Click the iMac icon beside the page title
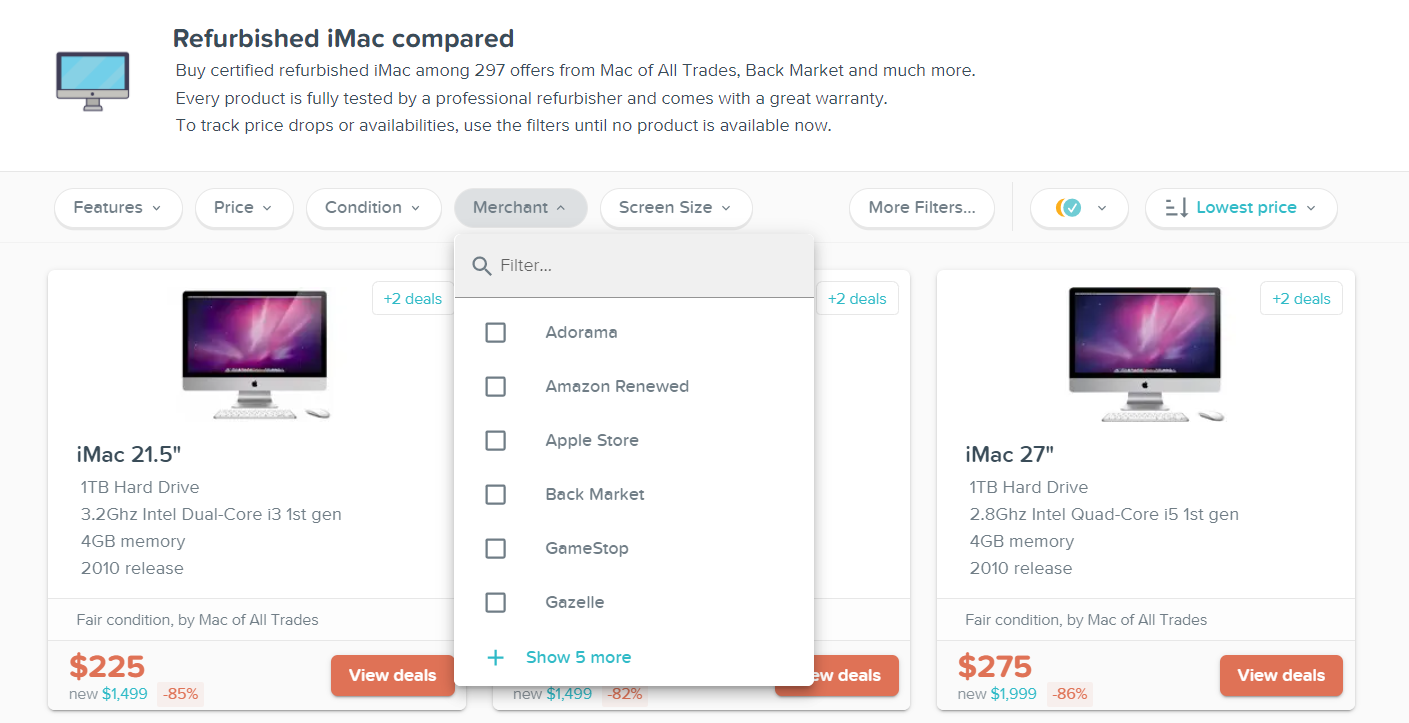Image resolution: width=1409 pixels, height=723 pixels. [92, 81]
